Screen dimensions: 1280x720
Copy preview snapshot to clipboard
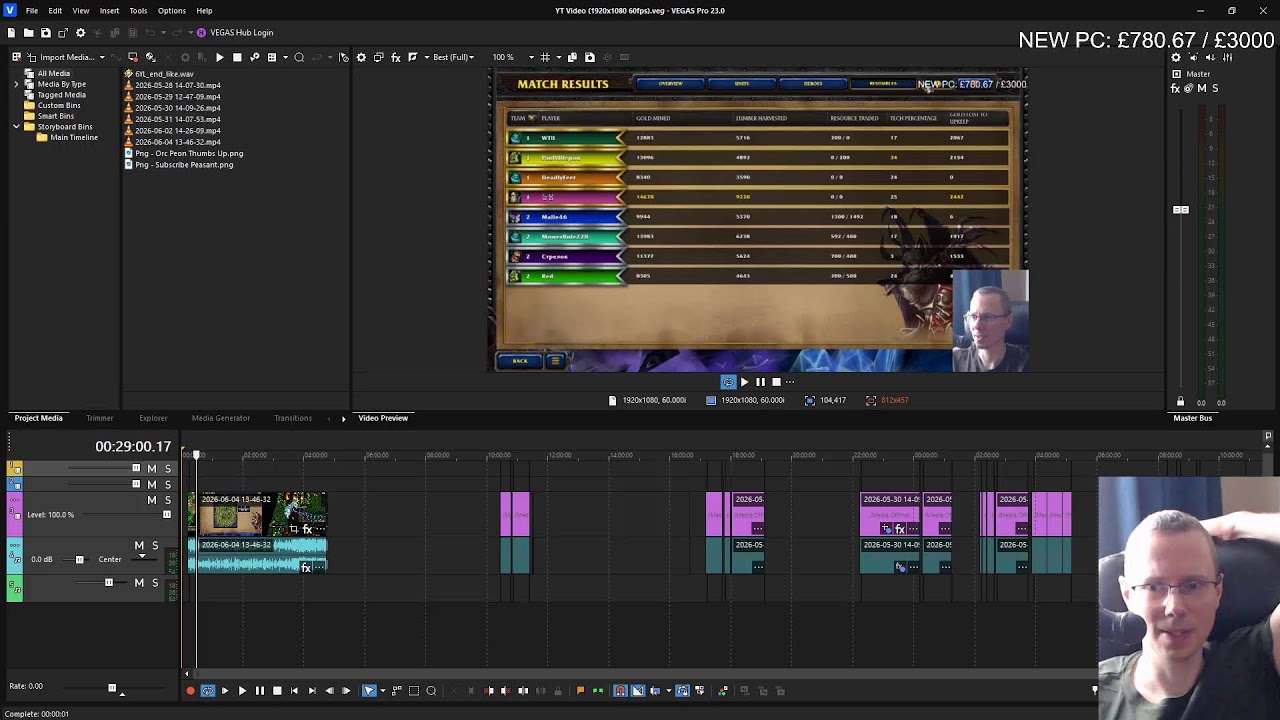(572, 57)
